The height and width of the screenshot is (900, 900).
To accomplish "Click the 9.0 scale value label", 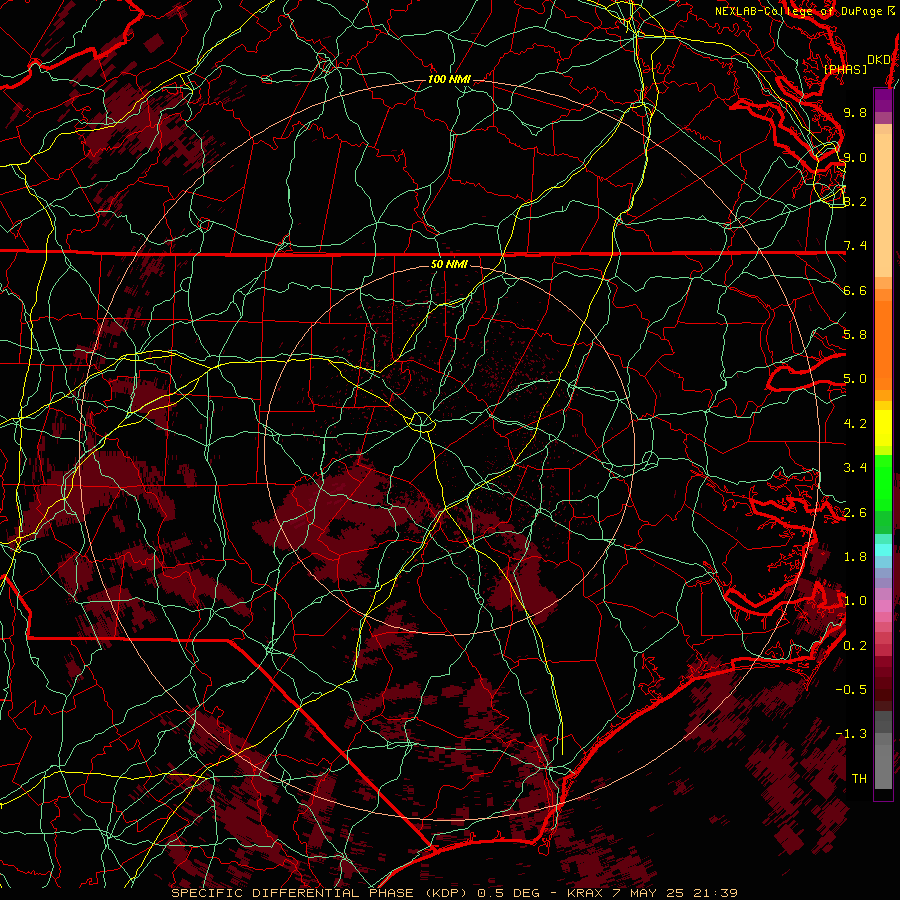I will (x=855, y=157).
